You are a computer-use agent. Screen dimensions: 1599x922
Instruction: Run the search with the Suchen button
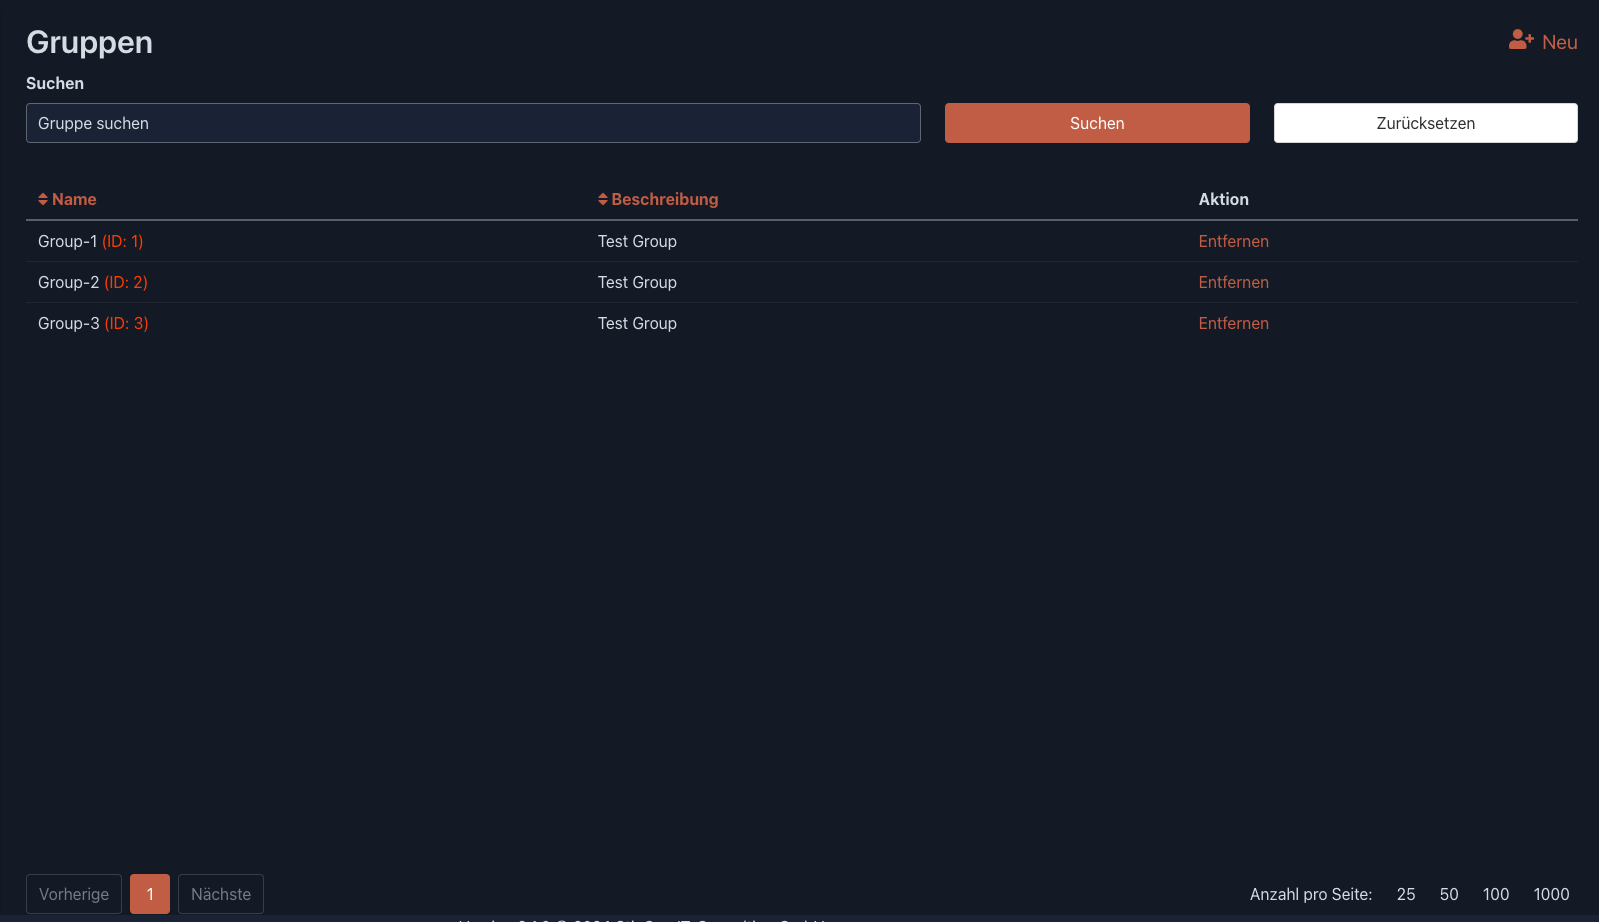tap(1097, 123)
